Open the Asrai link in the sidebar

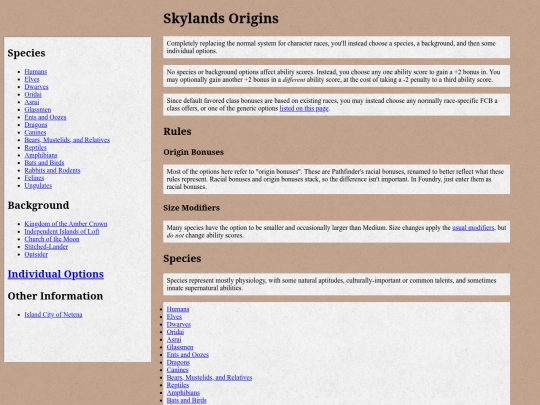click(32, 102)
